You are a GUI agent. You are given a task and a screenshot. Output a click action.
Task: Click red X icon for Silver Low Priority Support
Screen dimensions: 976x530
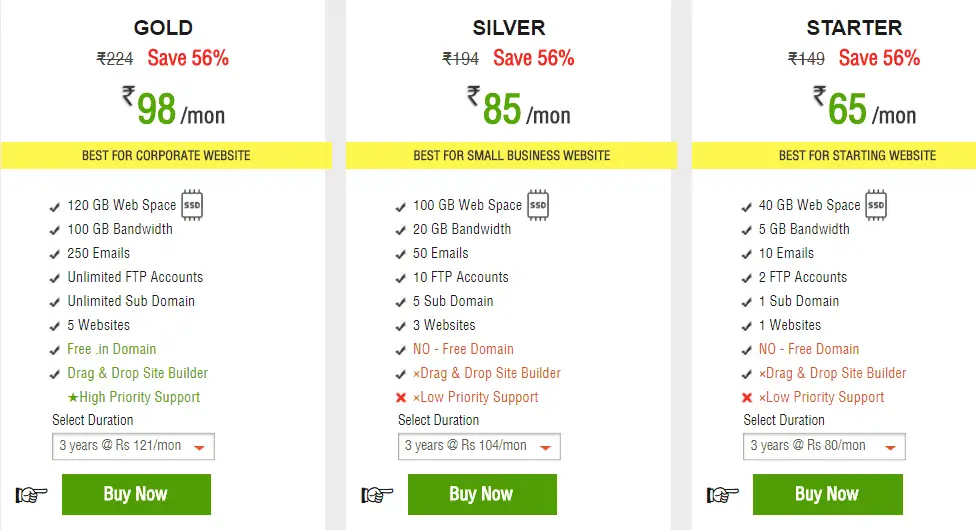click(x=401, y=397)
